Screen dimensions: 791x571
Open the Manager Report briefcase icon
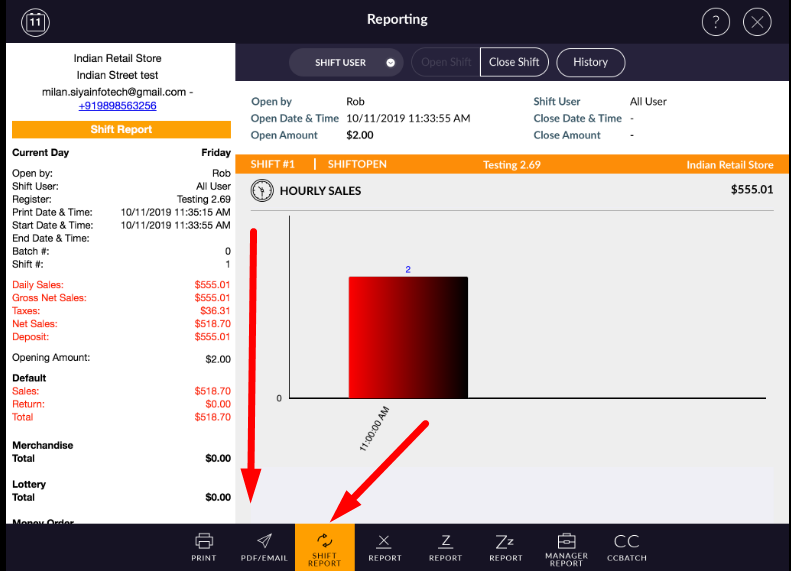[566, 547]
